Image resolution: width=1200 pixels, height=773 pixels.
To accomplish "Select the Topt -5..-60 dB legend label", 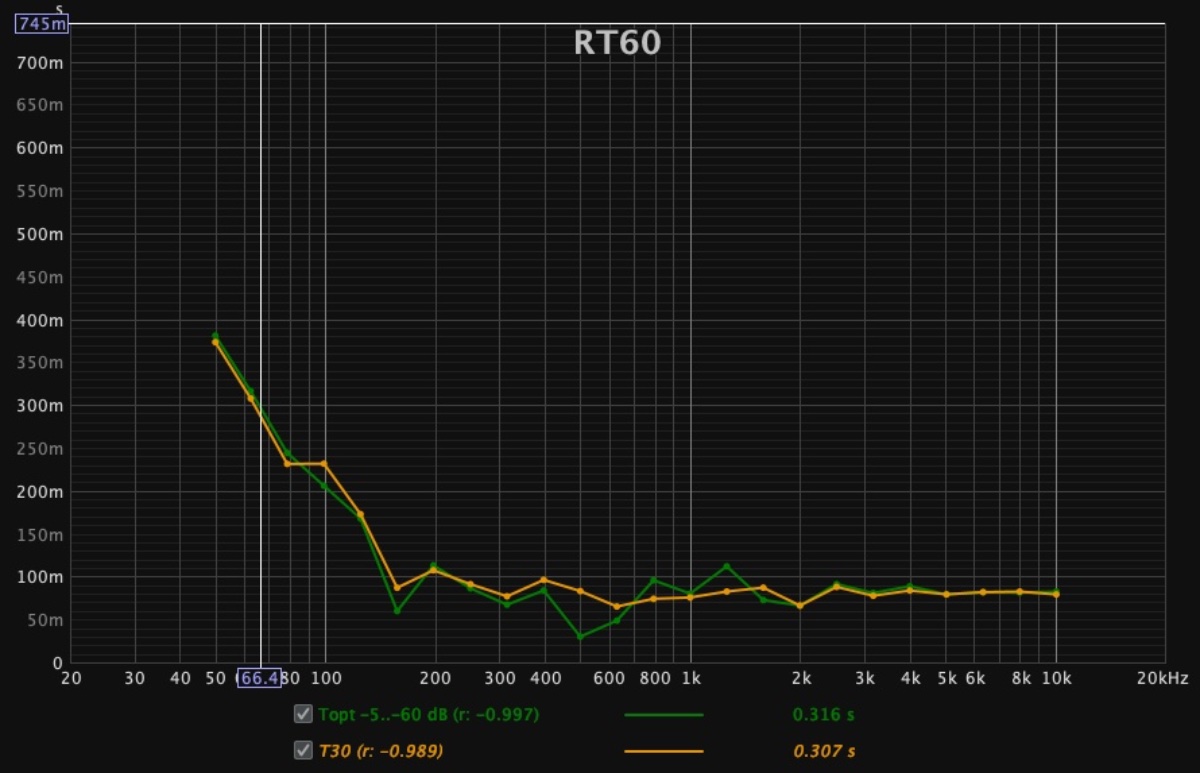I will coord(429,715).
